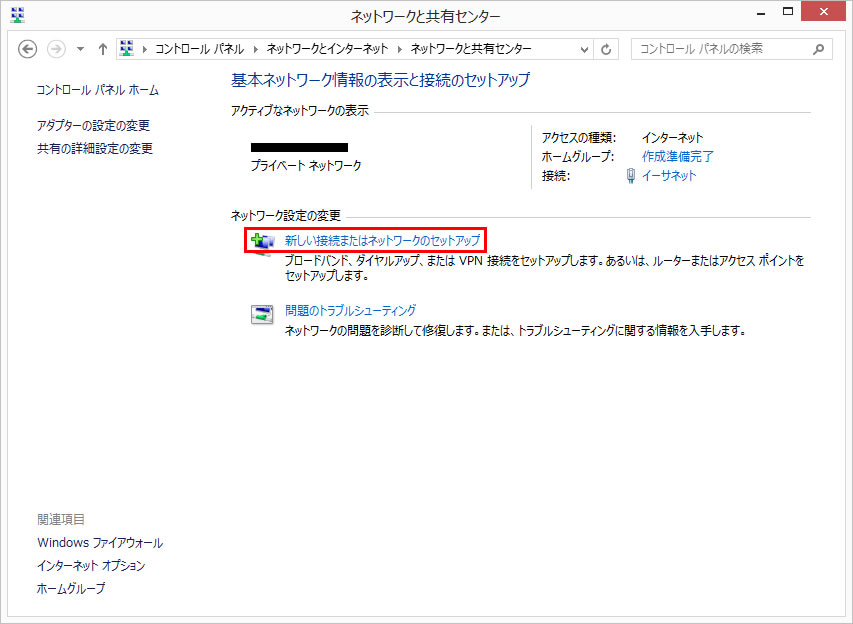Image resolution: width=853 pixels, height=624 pixels.
Task: Click the search magnifier icon
Action: pos(818,50)
